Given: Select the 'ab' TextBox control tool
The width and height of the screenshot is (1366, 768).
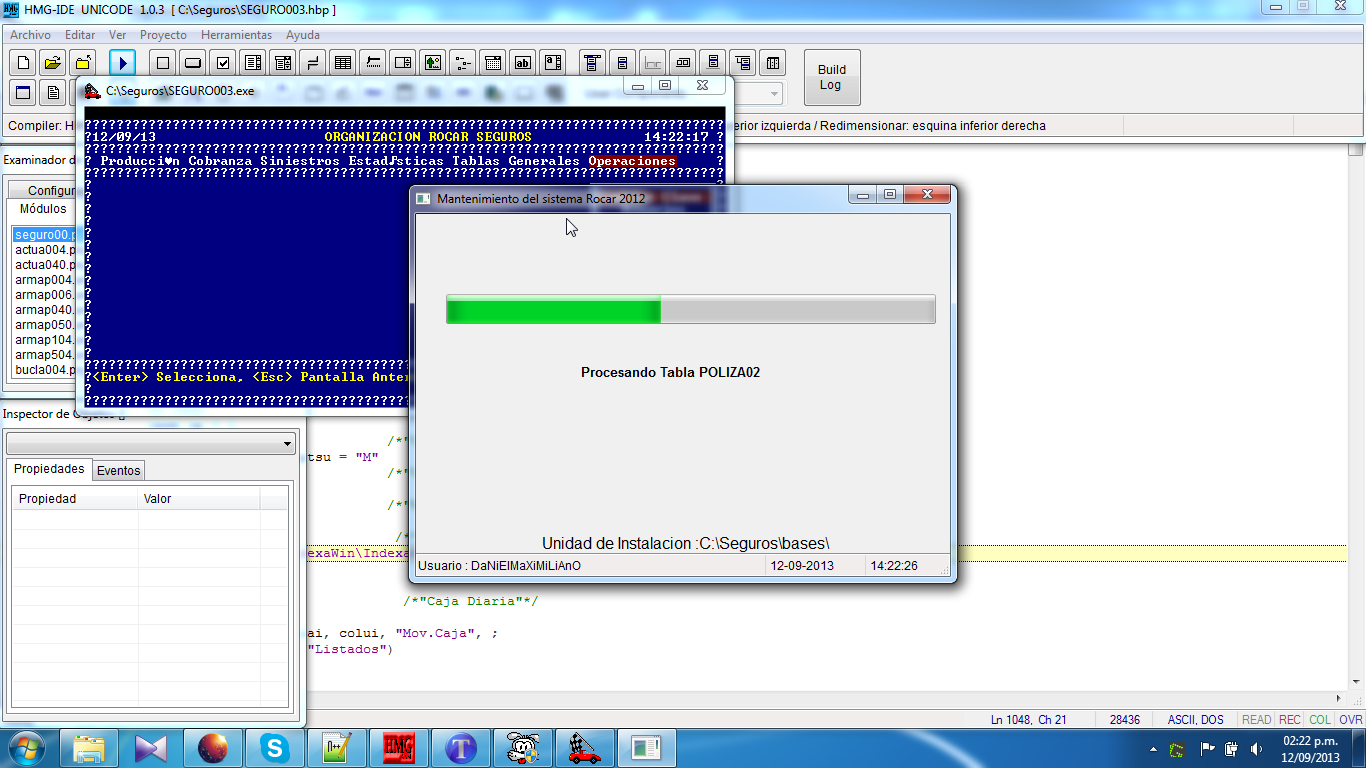Looking at the screenshot, I should (522, 63).
